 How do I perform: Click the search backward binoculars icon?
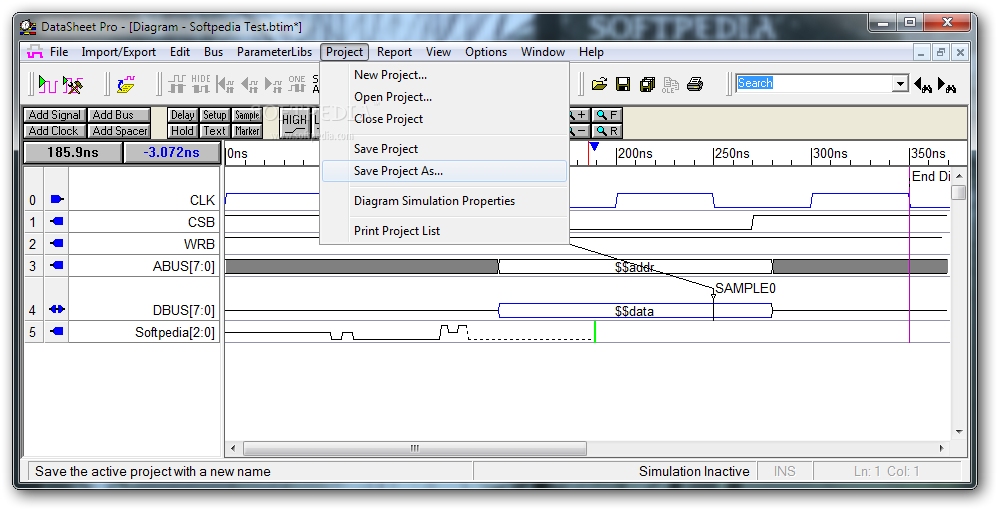pyautogui.click(x=923, y=84)
